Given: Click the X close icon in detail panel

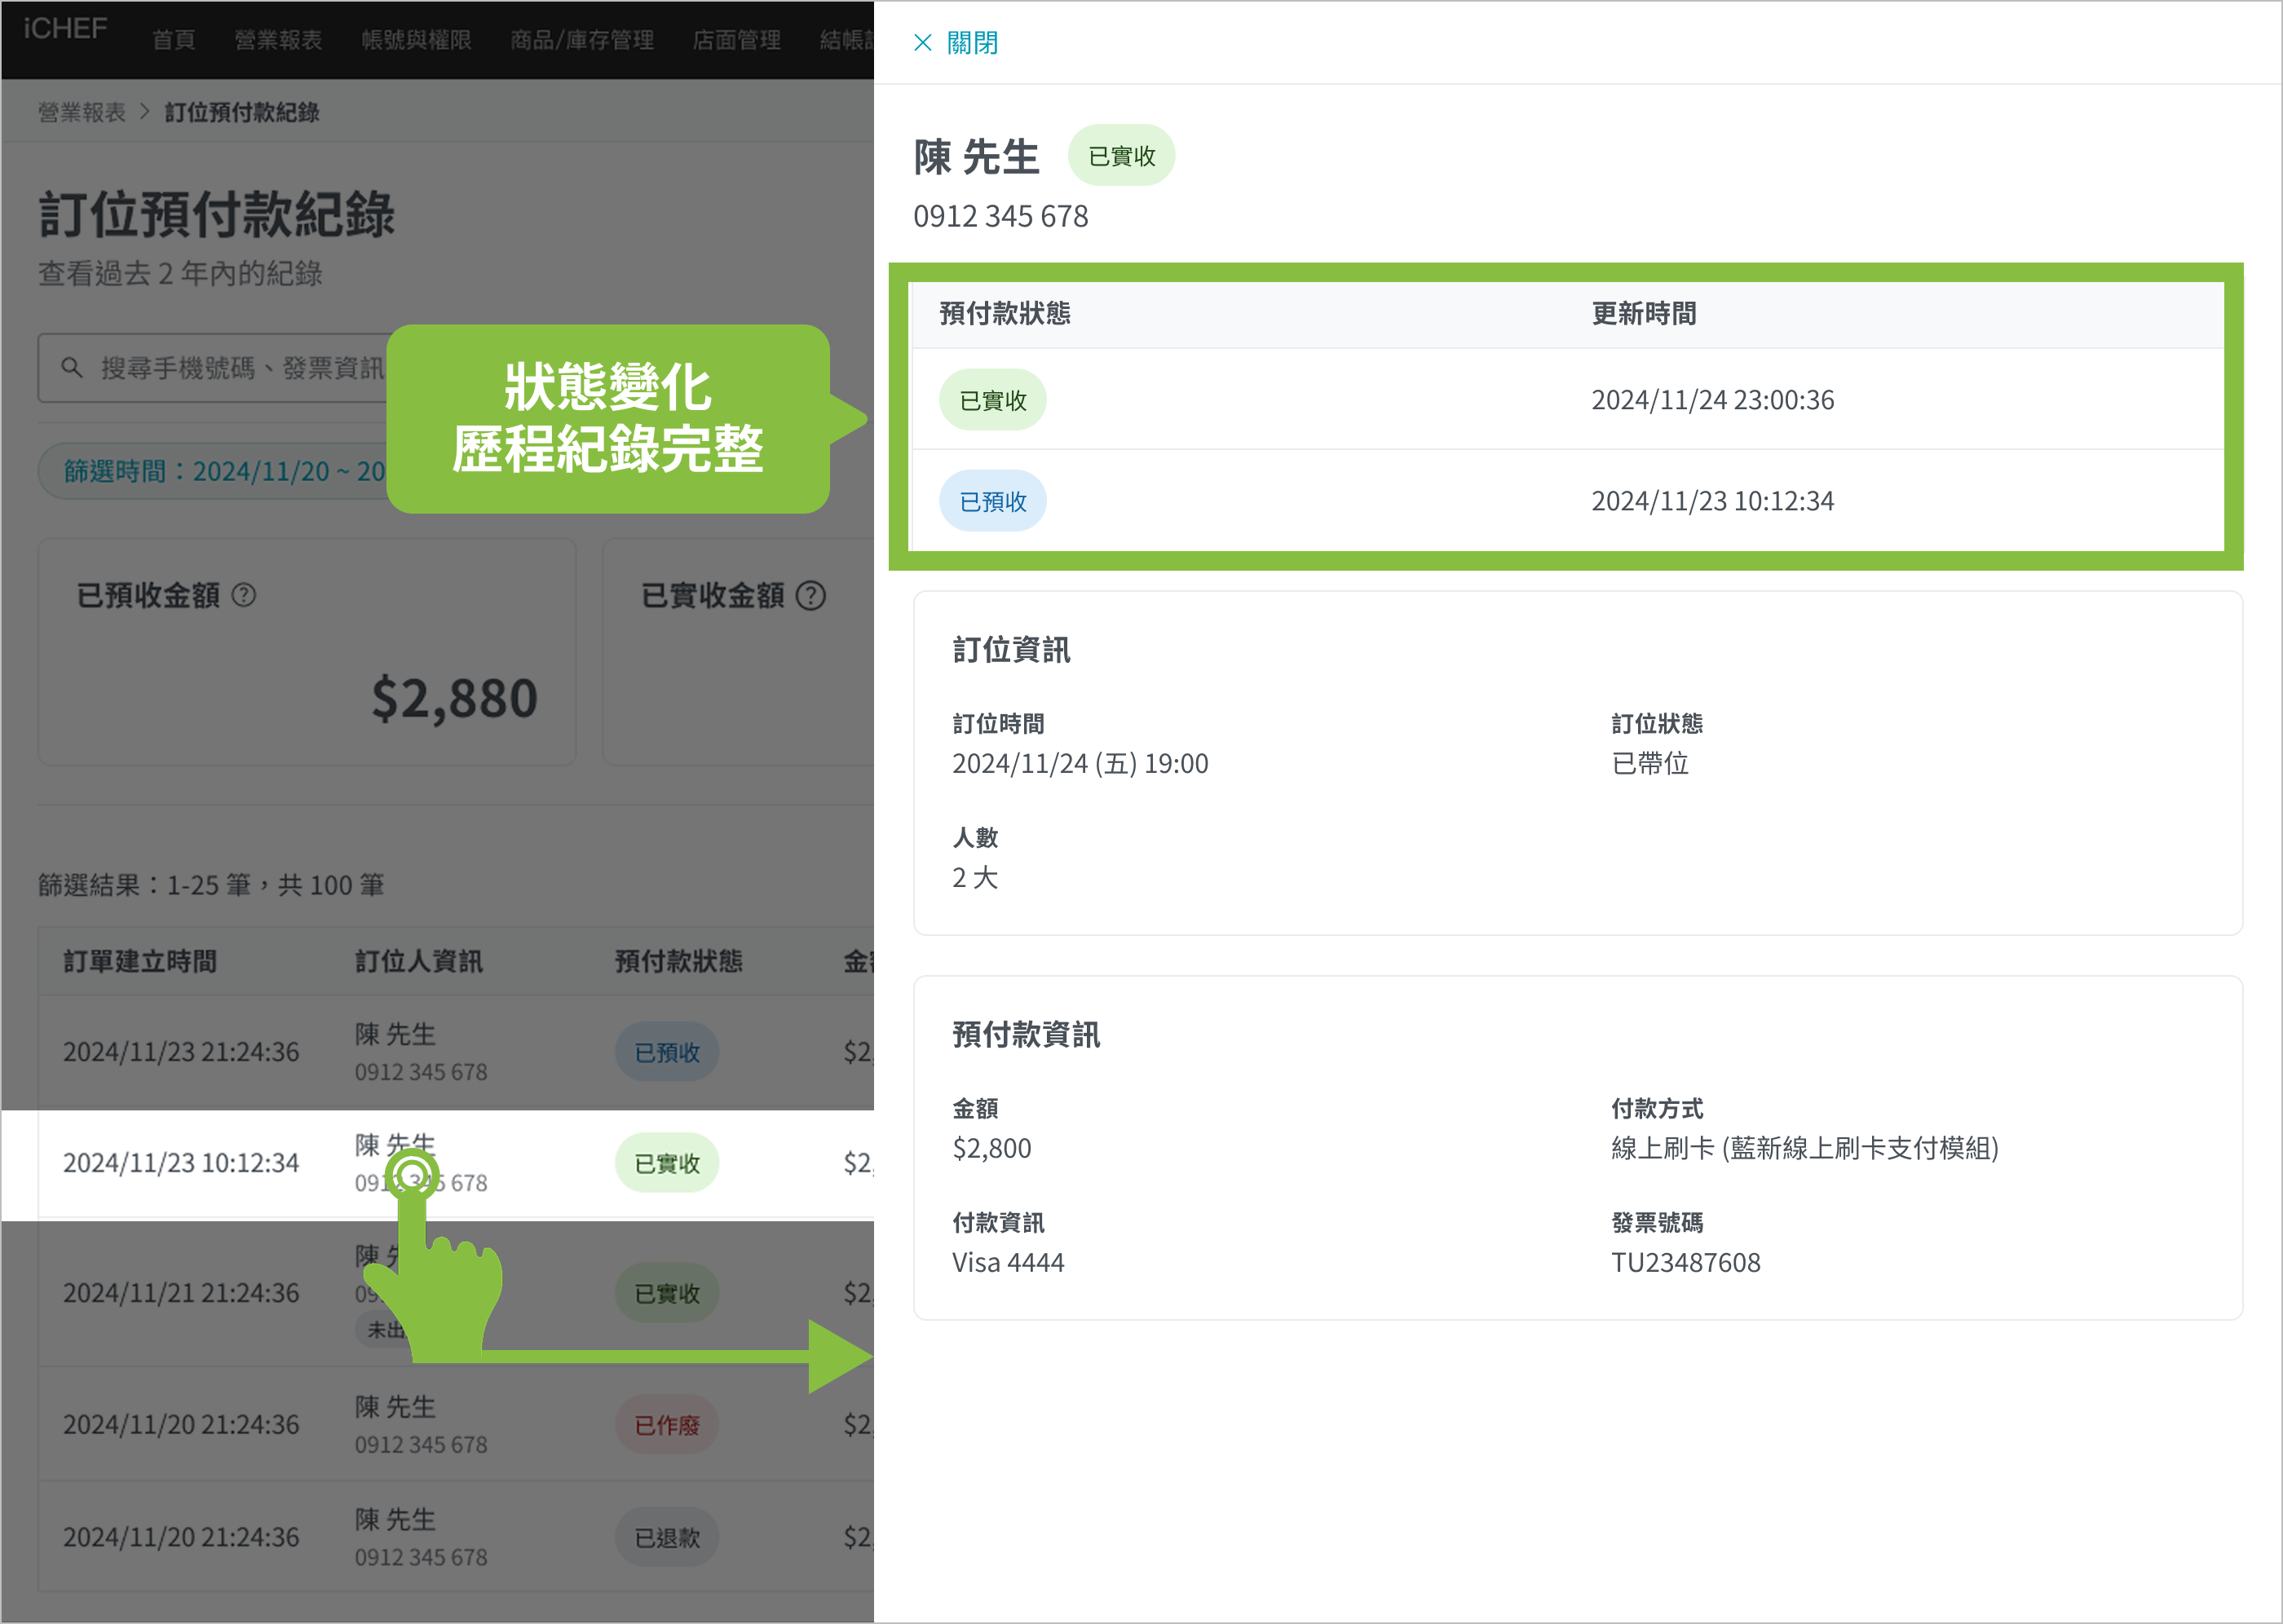Looking at the screenshot, I should pyautogui.click(x=922, y=42).
